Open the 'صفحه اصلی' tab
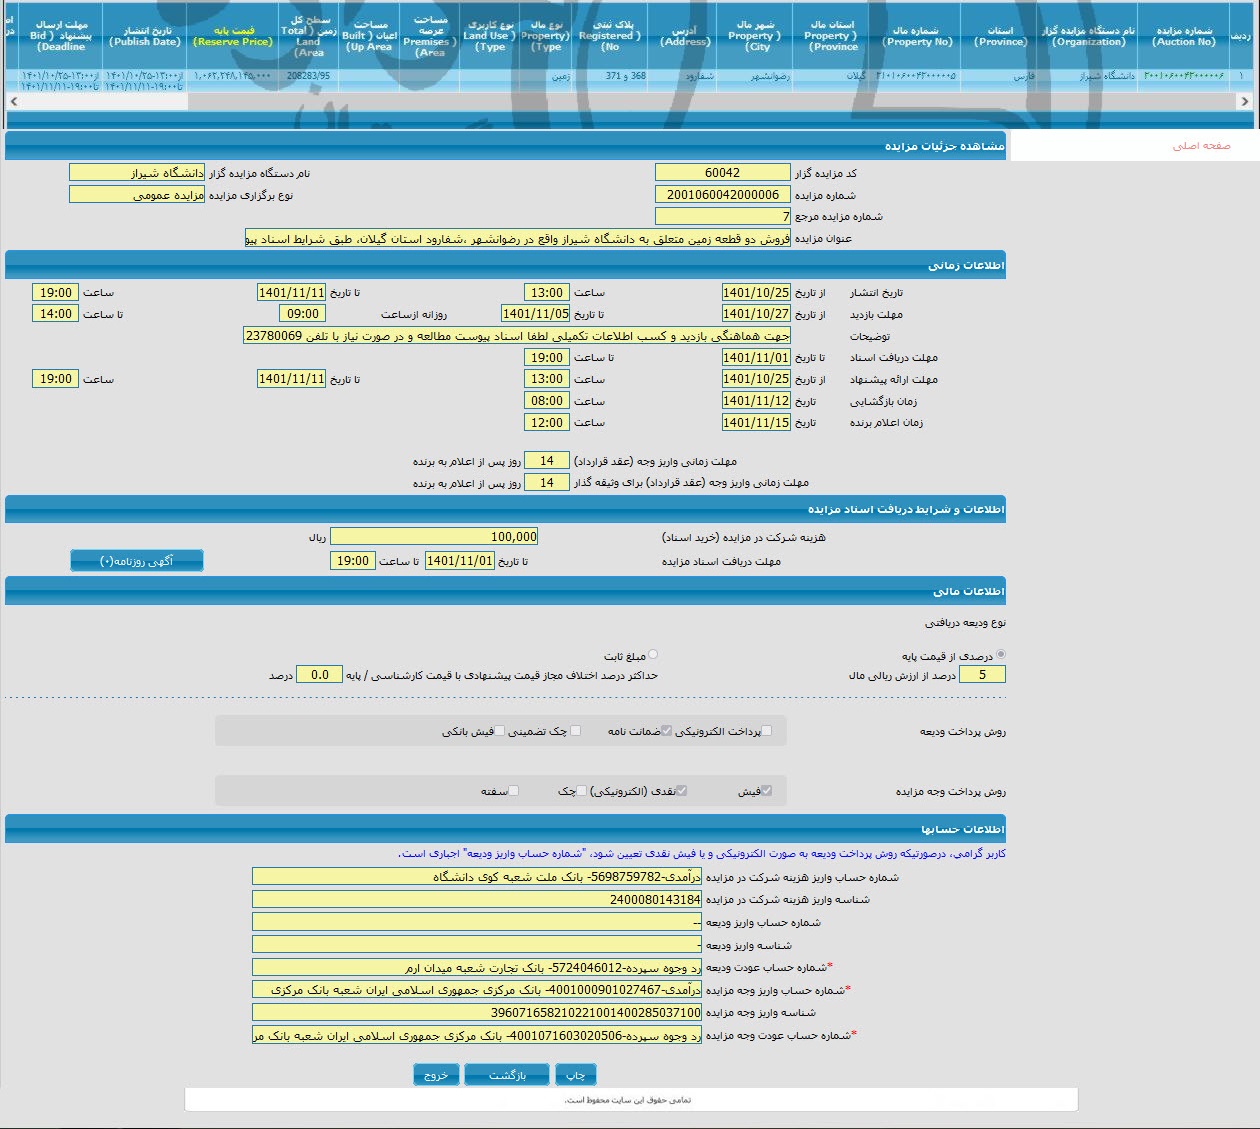The width and height of the screenshot is (1260, 1129). [x=1201, y=146]
